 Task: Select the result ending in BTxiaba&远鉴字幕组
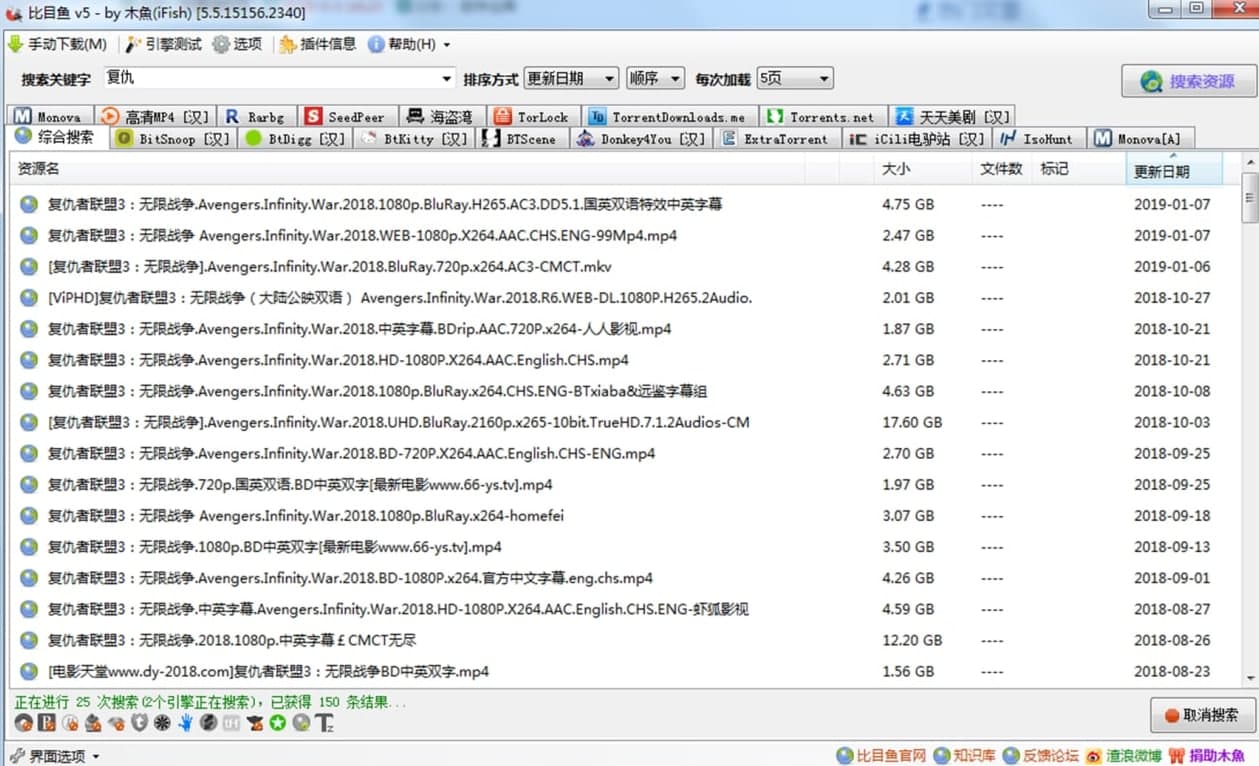pos(377,391)
